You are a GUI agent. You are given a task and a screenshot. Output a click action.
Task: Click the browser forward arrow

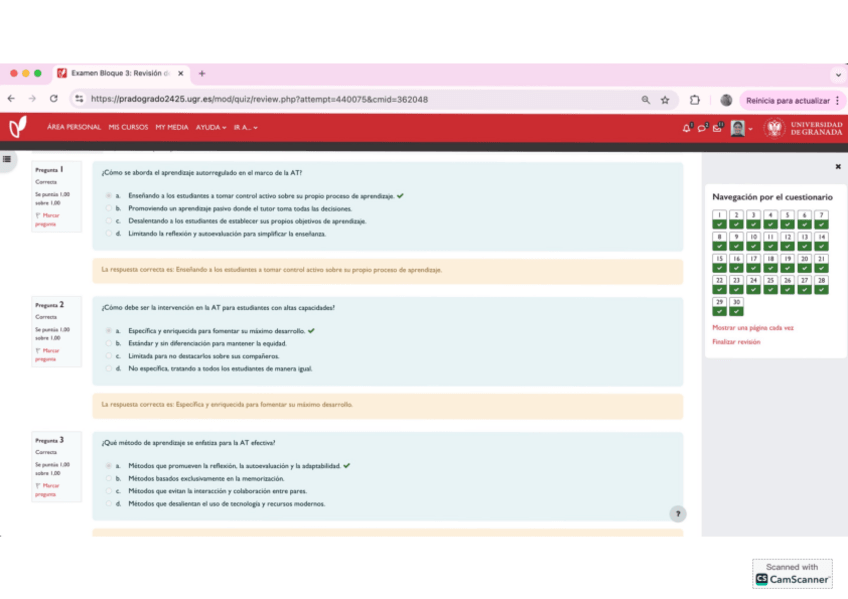pos(32,99)
